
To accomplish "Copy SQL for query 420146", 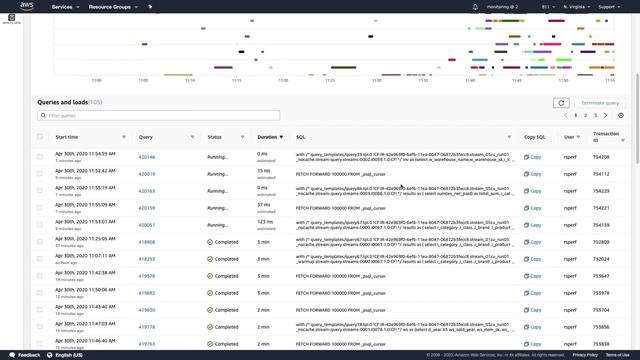I will tap(533, 157).
